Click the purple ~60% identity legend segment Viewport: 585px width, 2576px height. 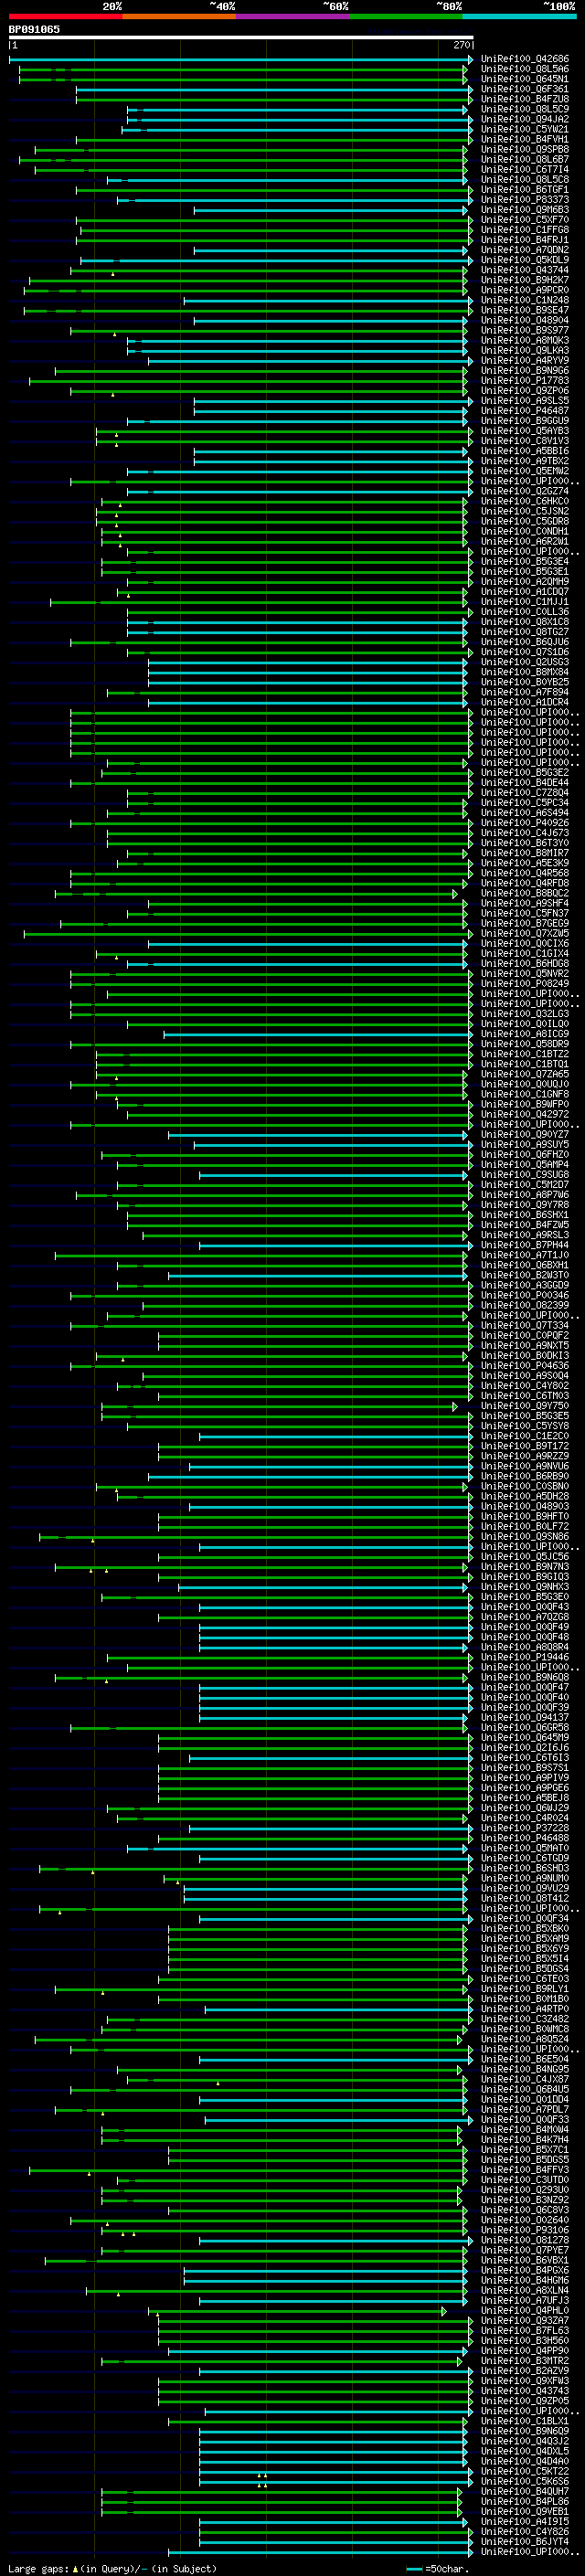pyautogui.click(x=292, y=16)
